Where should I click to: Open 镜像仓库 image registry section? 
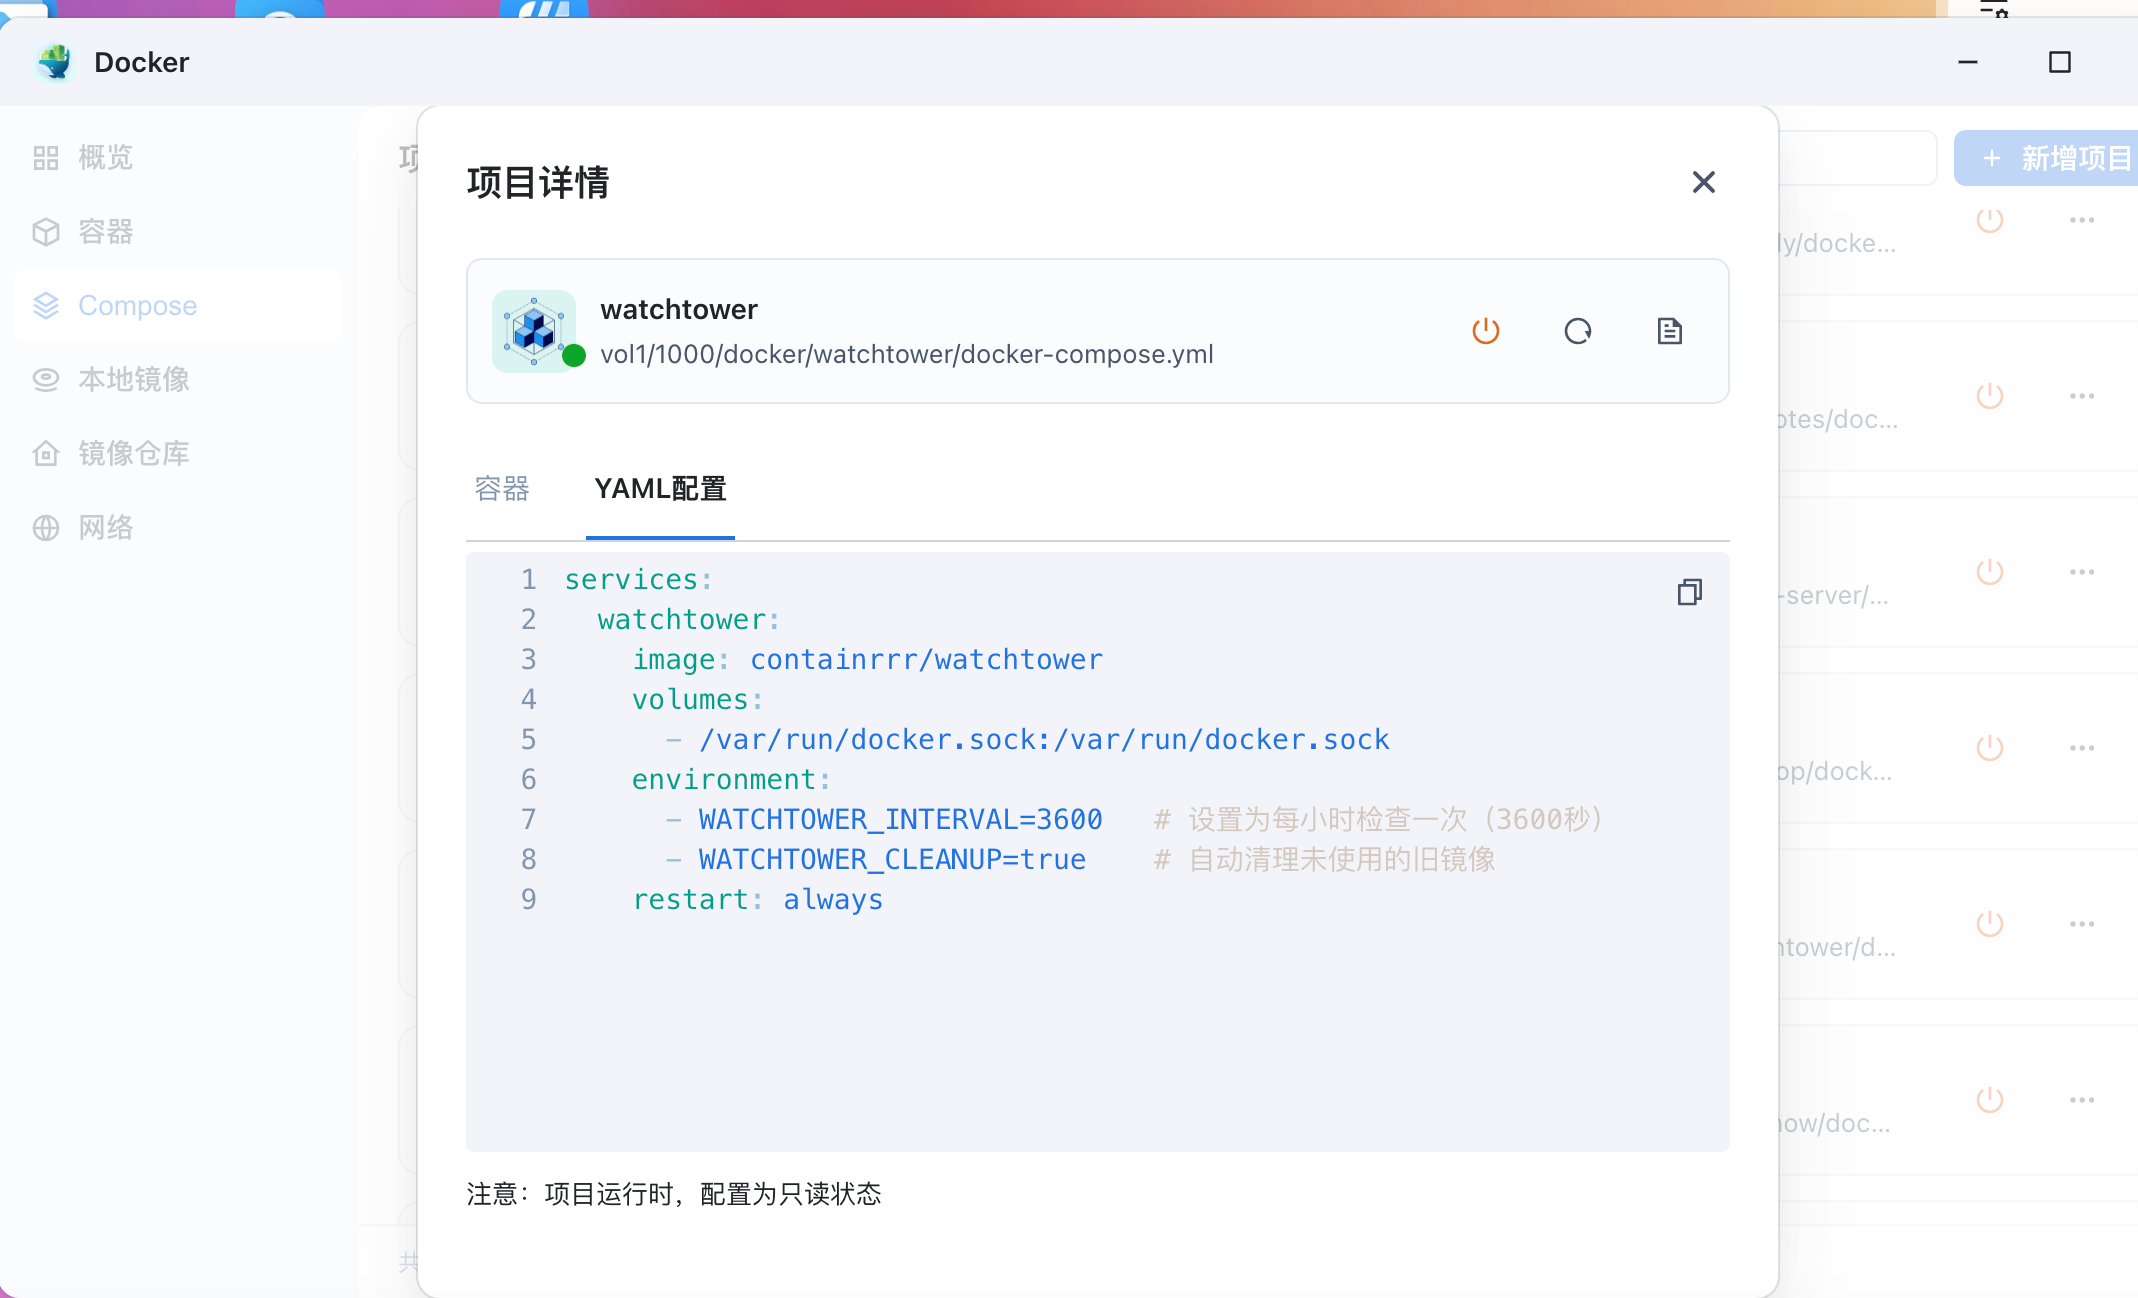(x=133, y=454)
